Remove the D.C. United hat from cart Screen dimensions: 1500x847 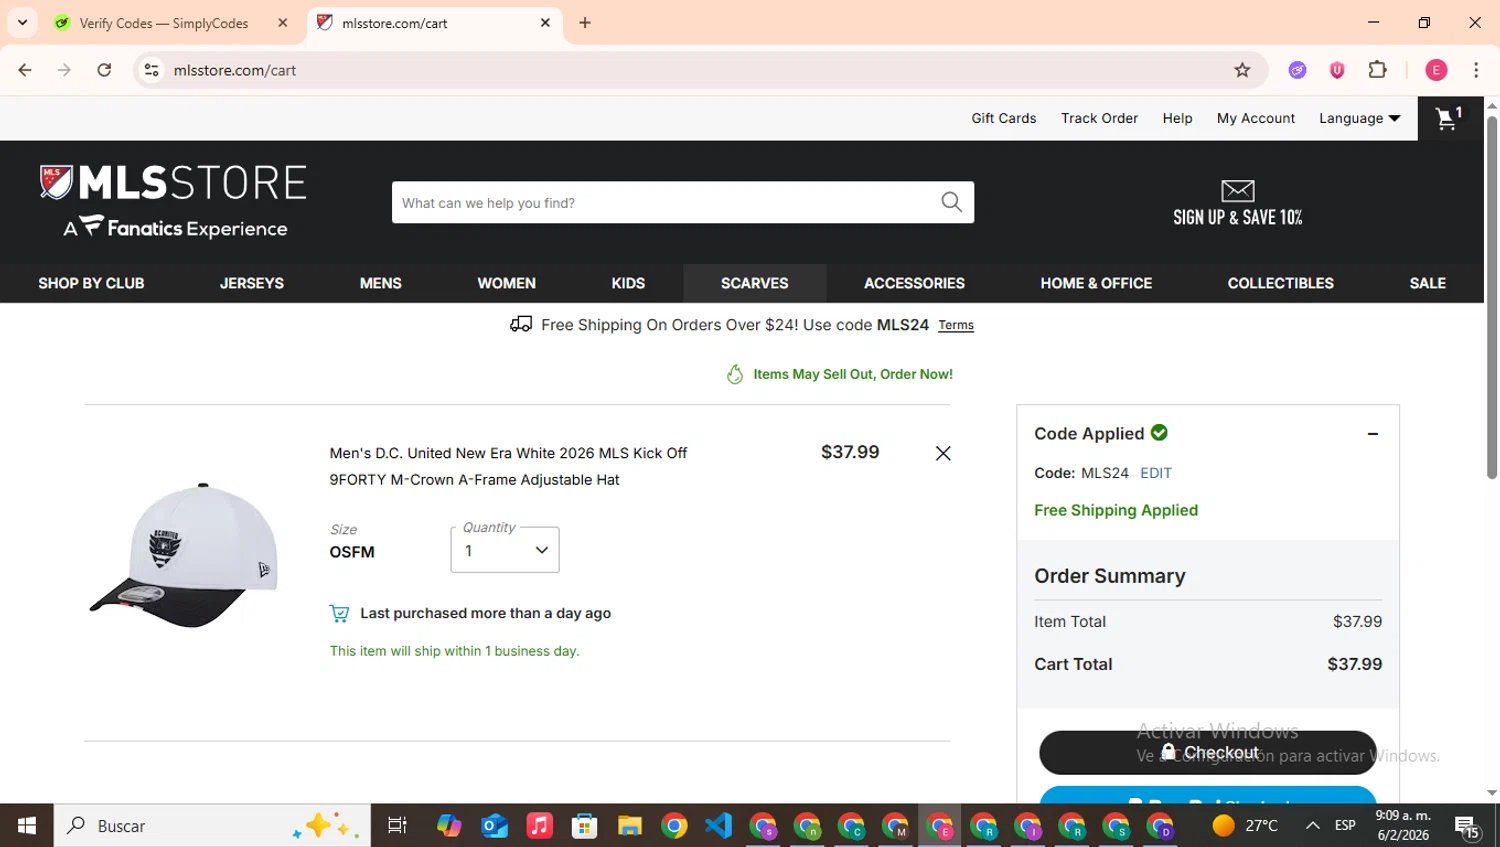click(943, 453)
